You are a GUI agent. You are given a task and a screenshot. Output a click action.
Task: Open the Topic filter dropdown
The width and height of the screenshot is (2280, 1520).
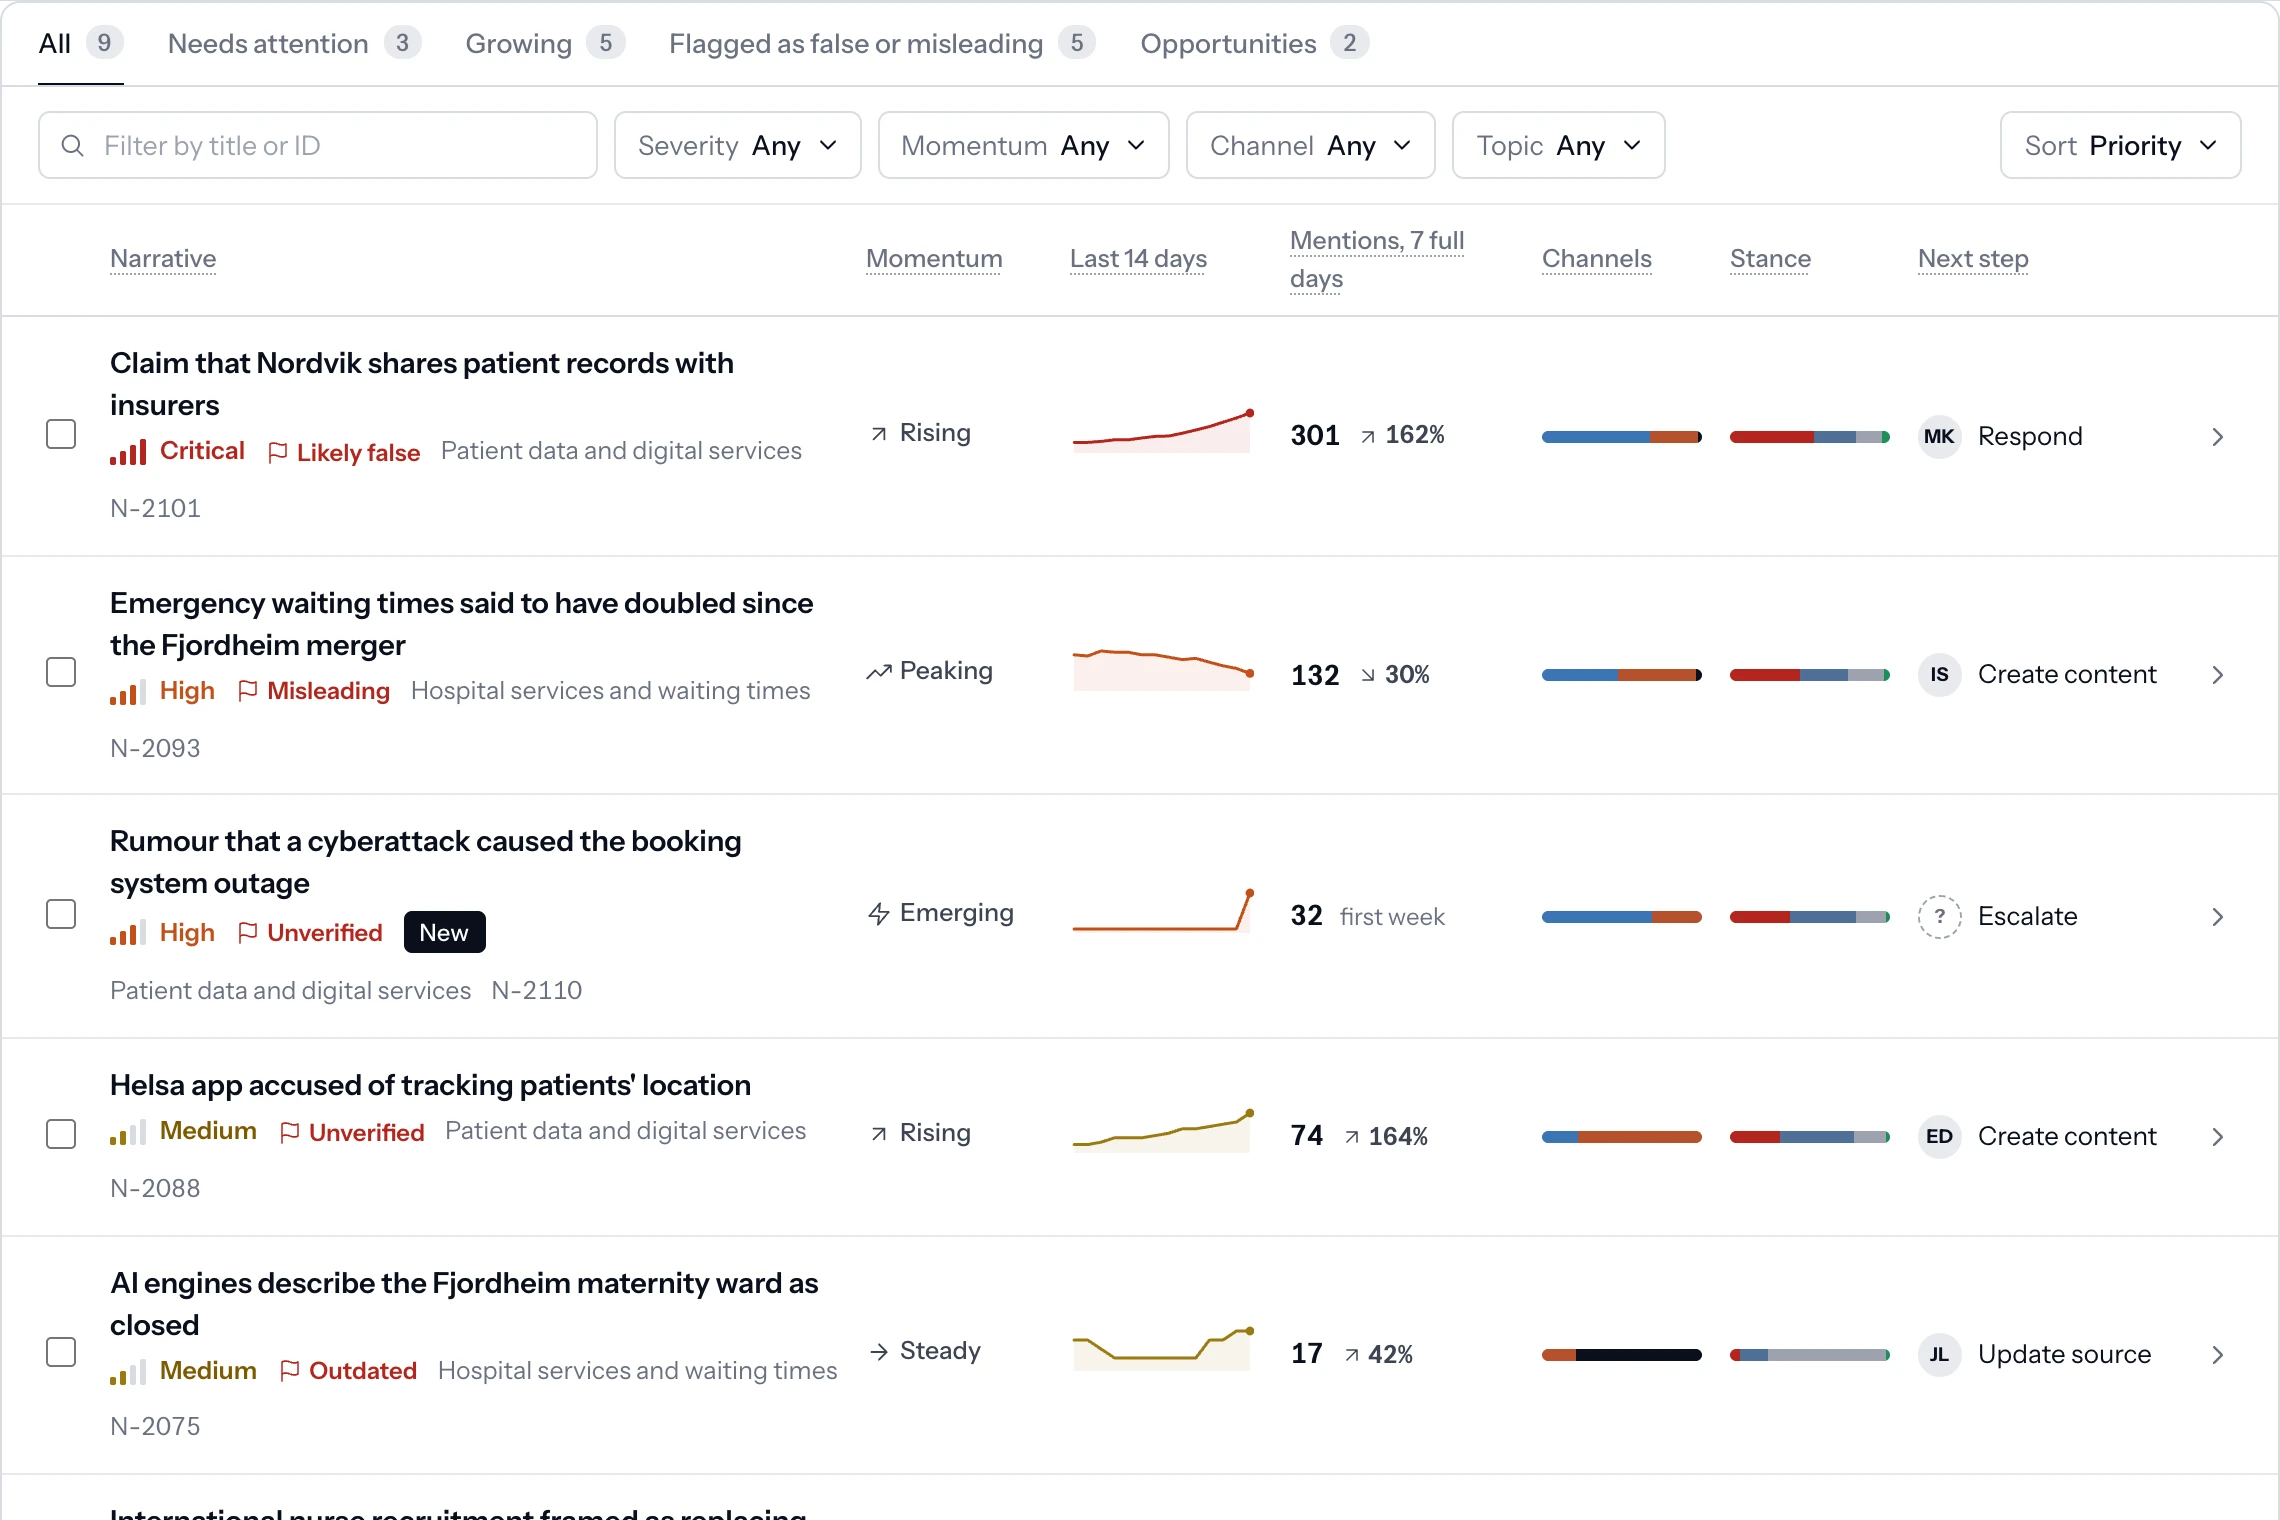click(1558, 146)
